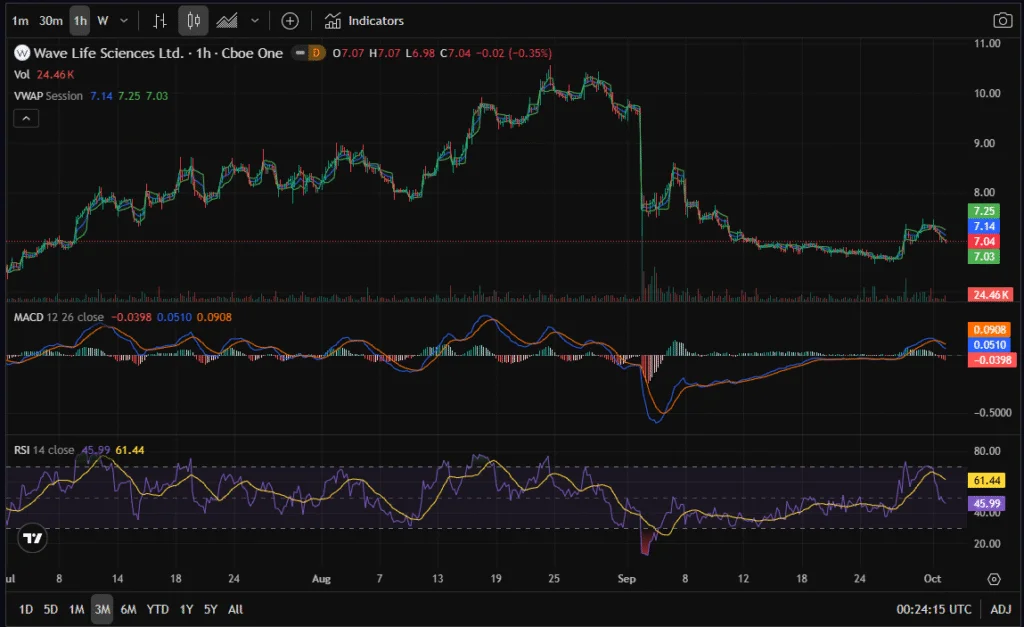Switch chart style to bars
The height and width of the screenshot is (627, 1024).
click(160, 20)
